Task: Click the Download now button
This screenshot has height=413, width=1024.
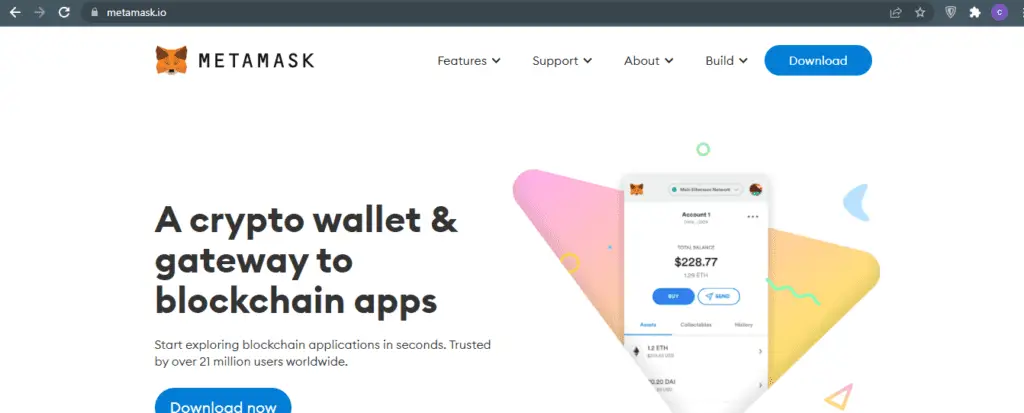Action: (x=223, y=401)
